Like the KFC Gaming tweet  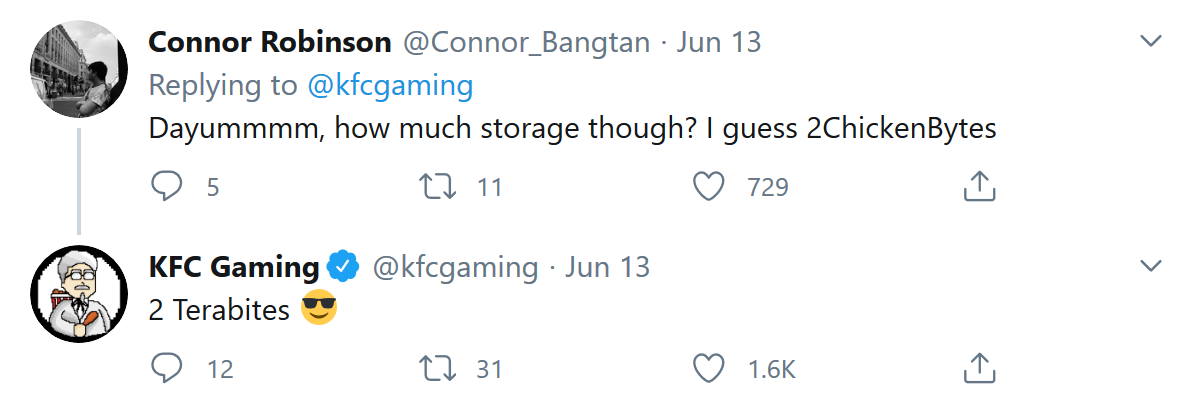click(x=709, y=369)
